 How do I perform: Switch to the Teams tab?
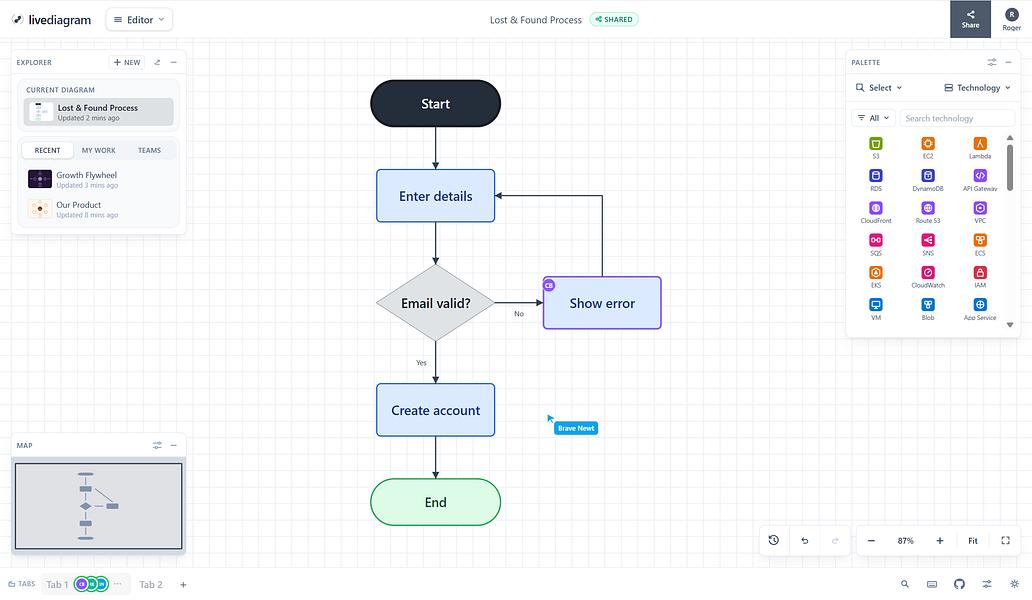pyautogui.click(x=149, y=150)
